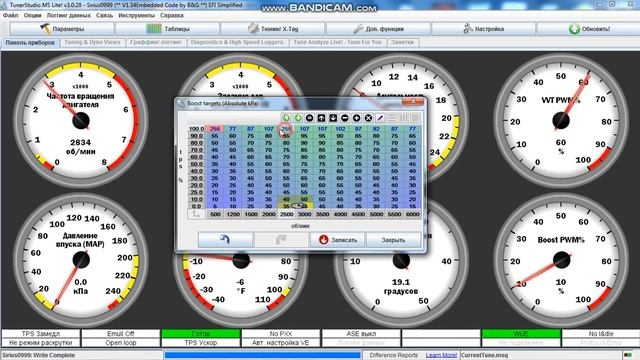Select the 2500 RPM bin cell

287,214
